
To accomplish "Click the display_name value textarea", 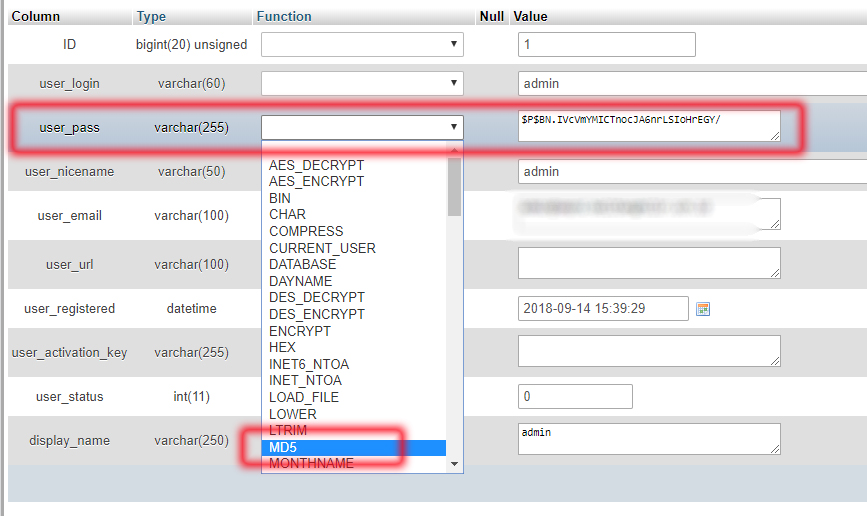I will click(x=648, y=439).
